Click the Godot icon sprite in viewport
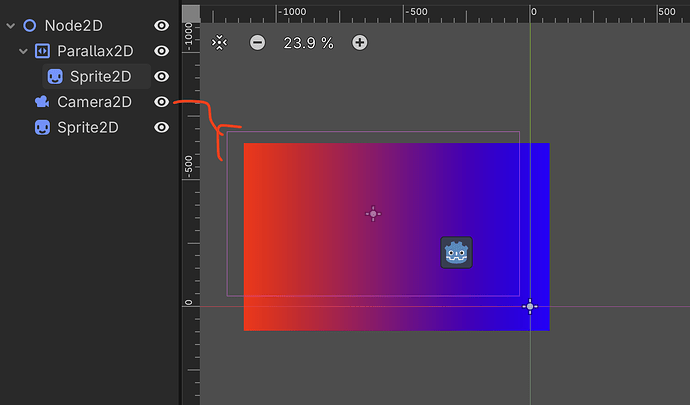This screenshot has height=405, width=690. click(456, 252)
